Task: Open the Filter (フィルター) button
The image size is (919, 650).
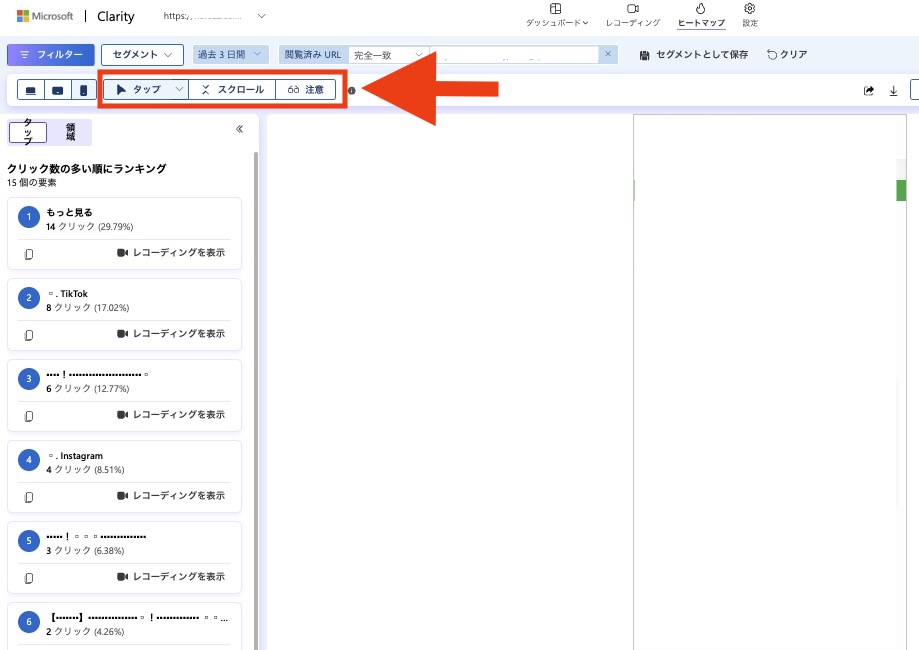Action: click(x=50, y=55)
